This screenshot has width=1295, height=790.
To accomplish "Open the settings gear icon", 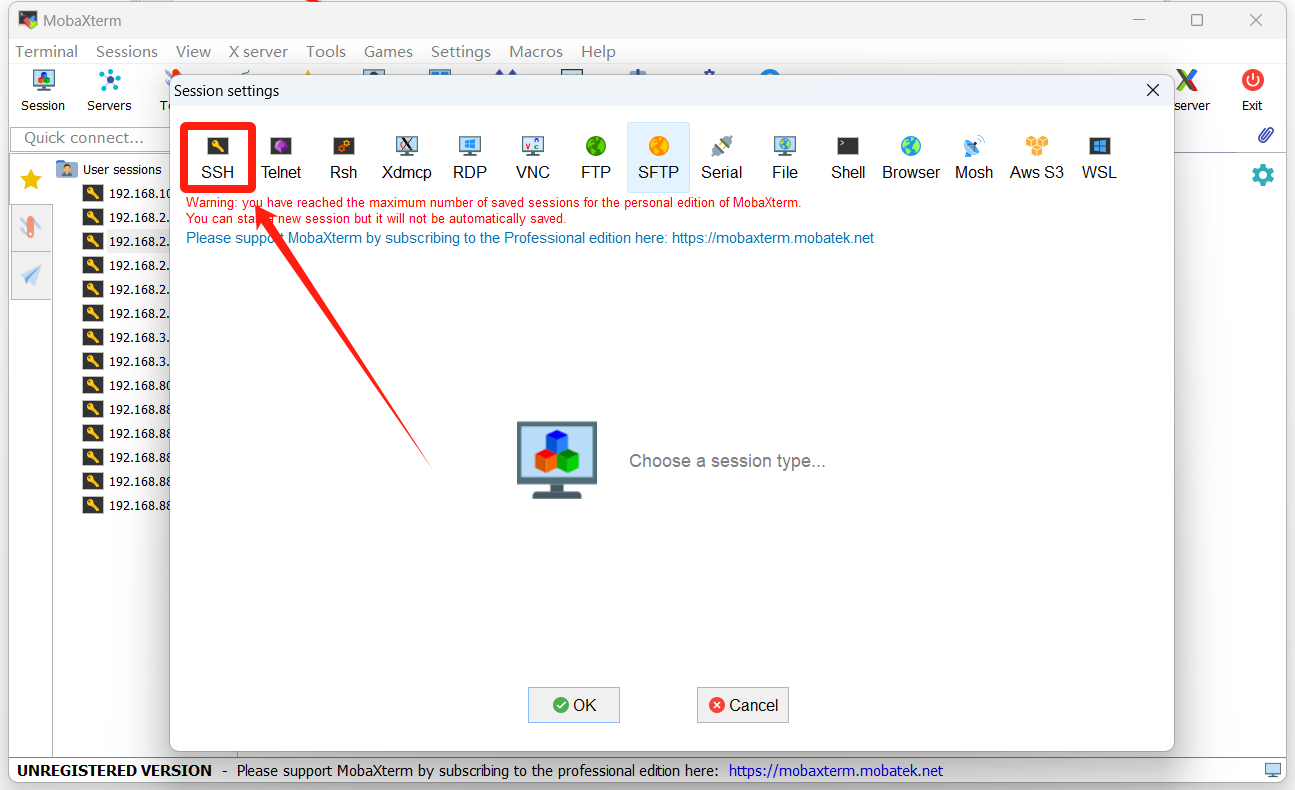I will point(1263,175).
